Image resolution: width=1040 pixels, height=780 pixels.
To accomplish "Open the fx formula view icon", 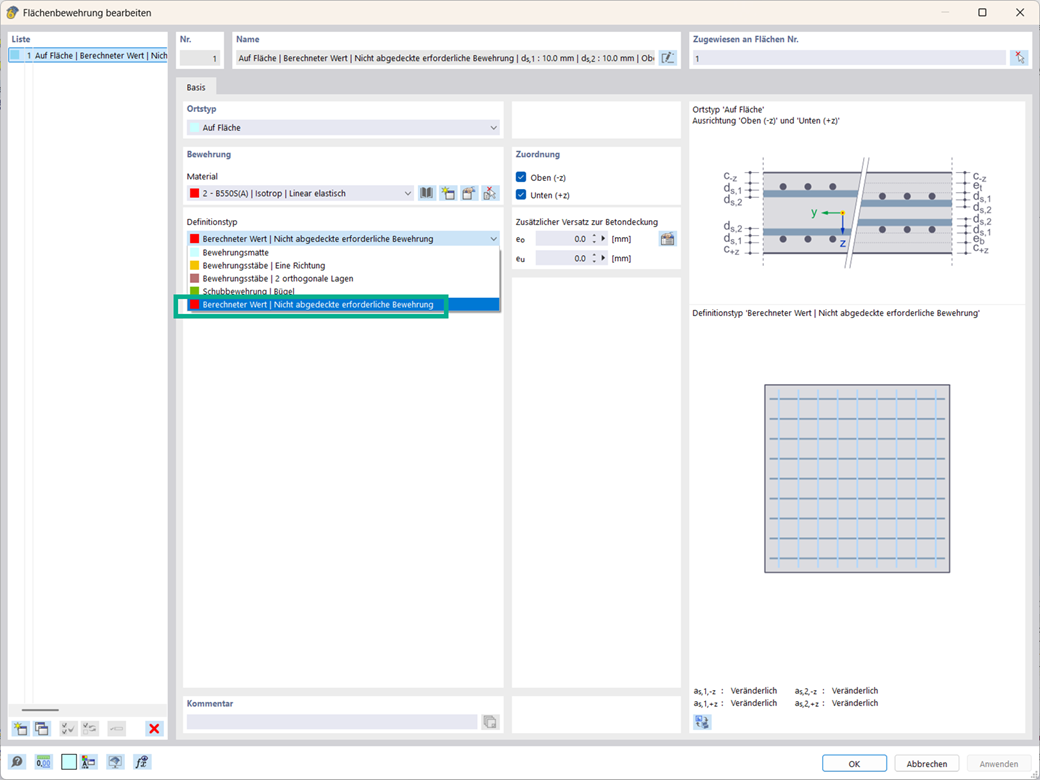I will pos(141,762).
